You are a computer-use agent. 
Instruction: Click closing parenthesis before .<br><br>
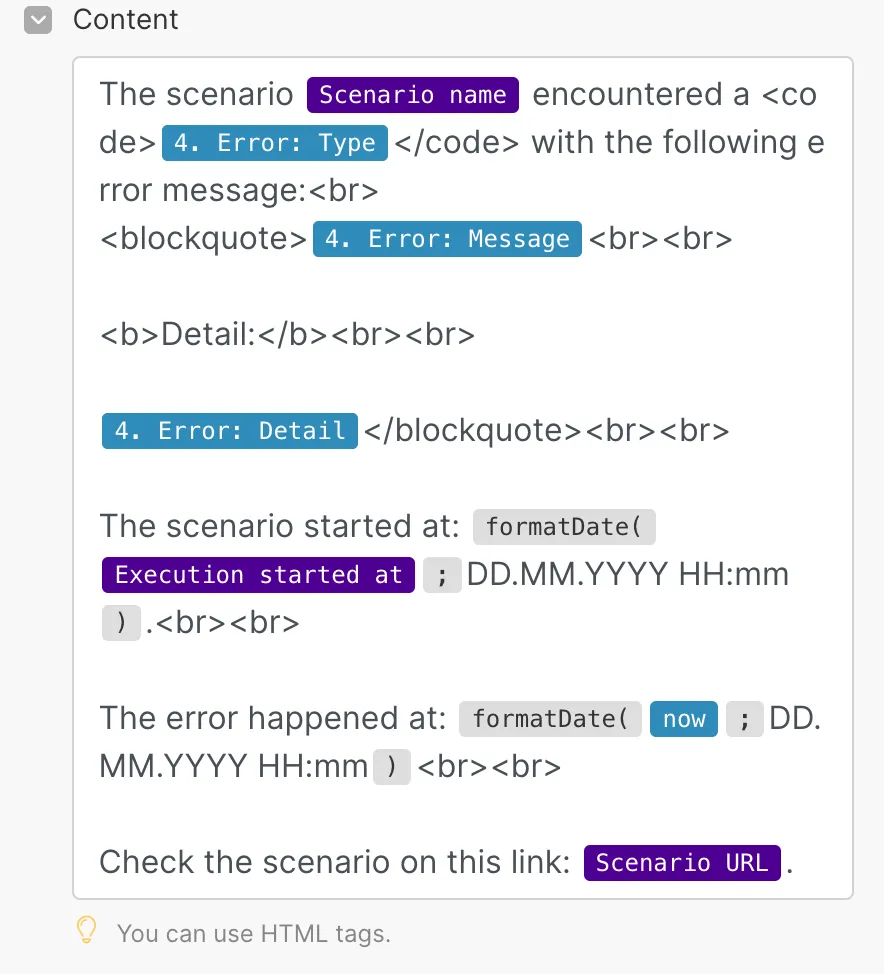pyautogui.click(x=121, y=623)
